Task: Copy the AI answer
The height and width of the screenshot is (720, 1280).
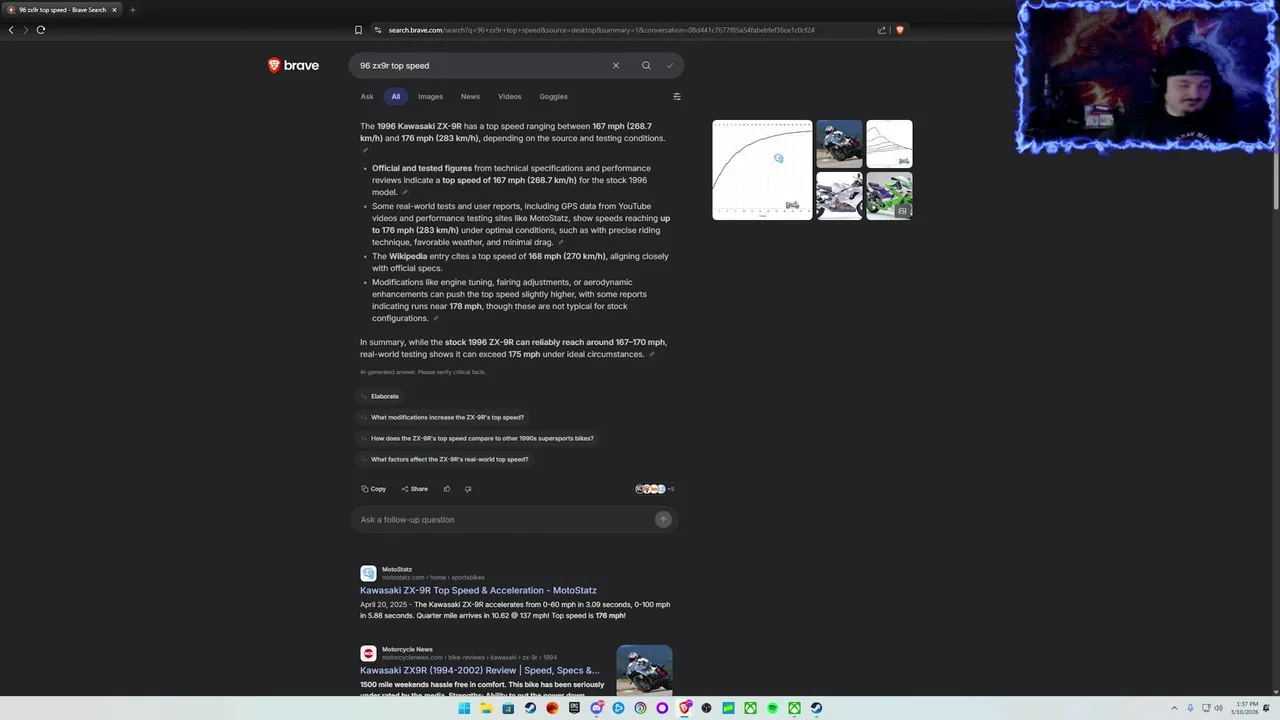Action: pos(374,489)
